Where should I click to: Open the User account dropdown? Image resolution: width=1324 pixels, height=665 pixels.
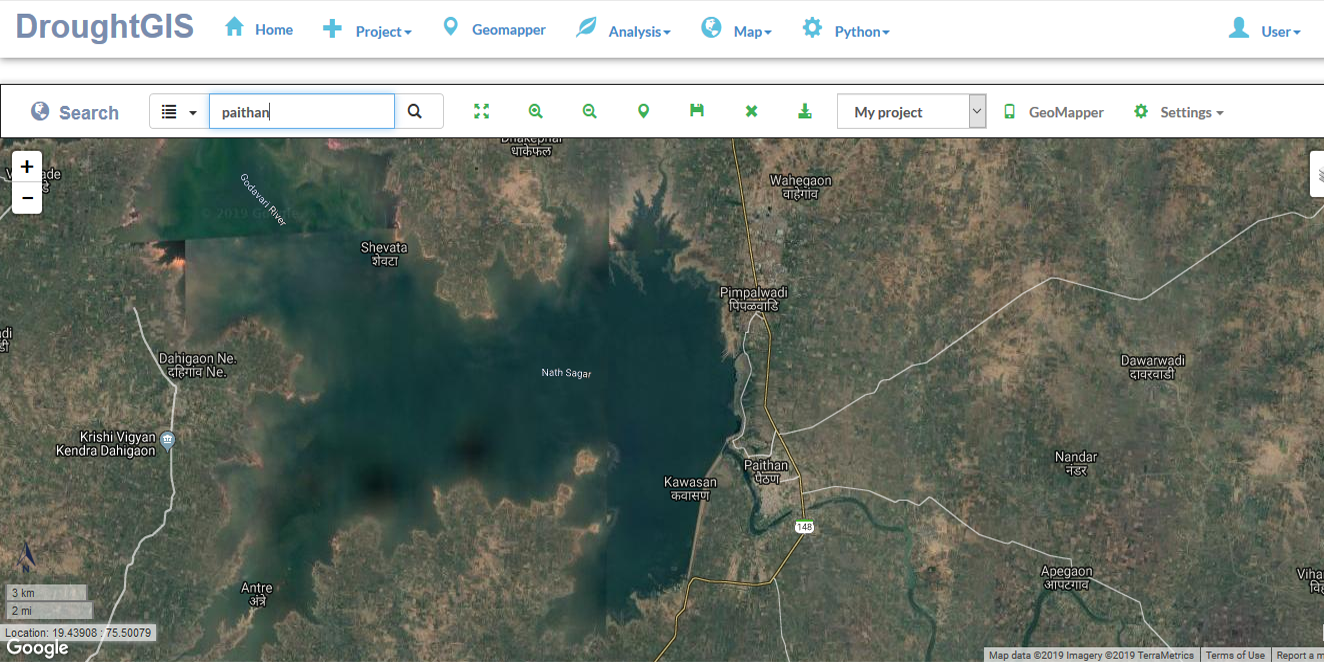[1265, 30]
